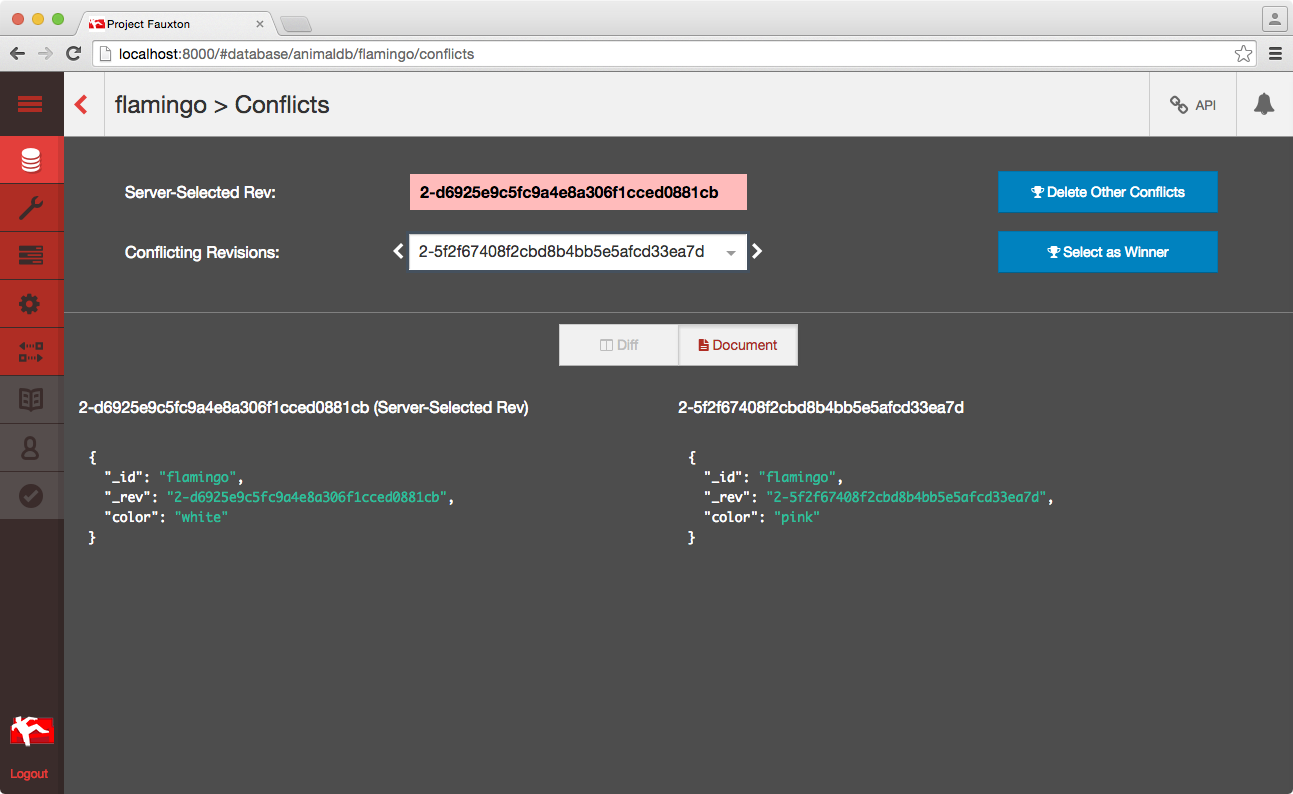Open the Configuration gear icon

tap(31, 304)
